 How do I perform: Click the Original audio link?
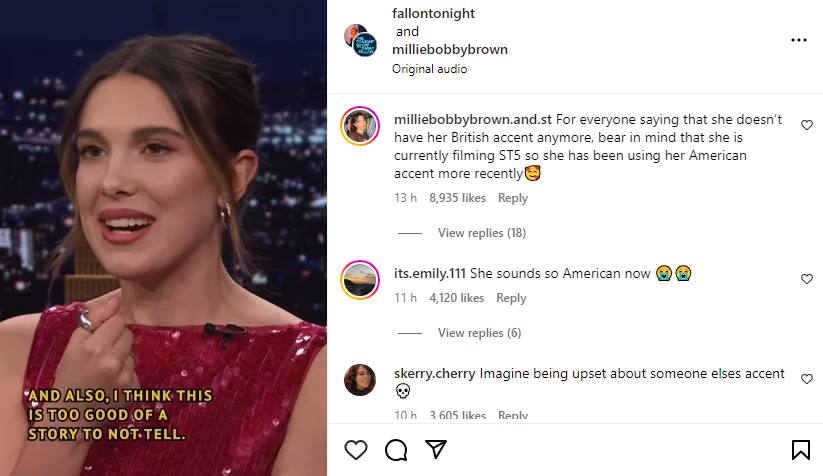[430, 69]
